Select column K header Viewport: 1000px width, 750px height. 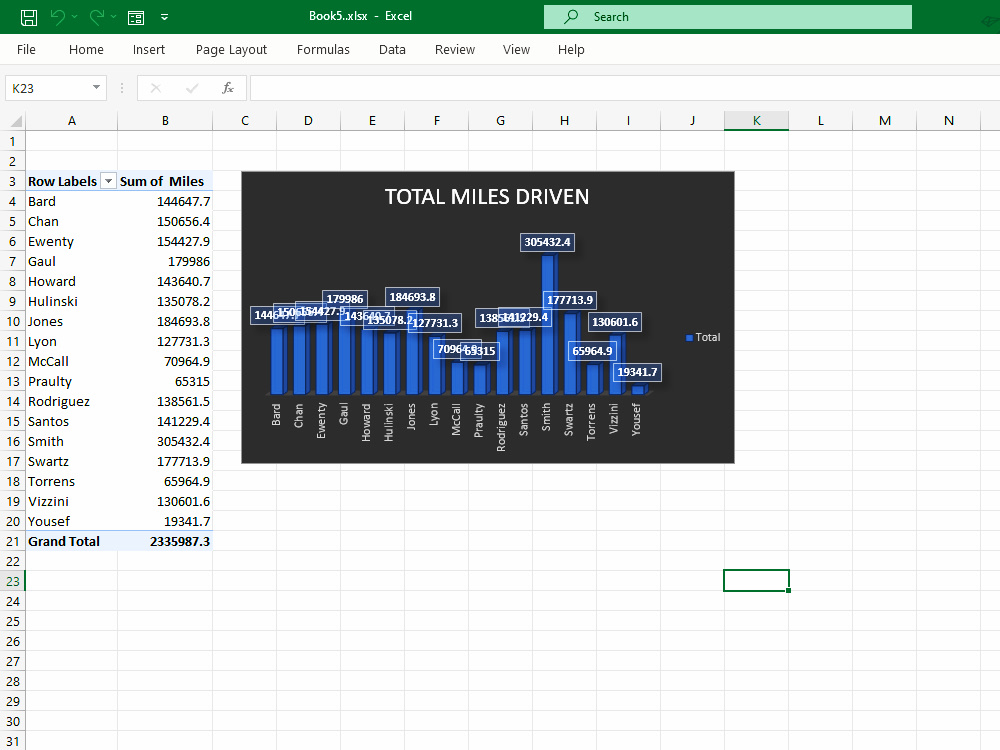click(756, 121)
